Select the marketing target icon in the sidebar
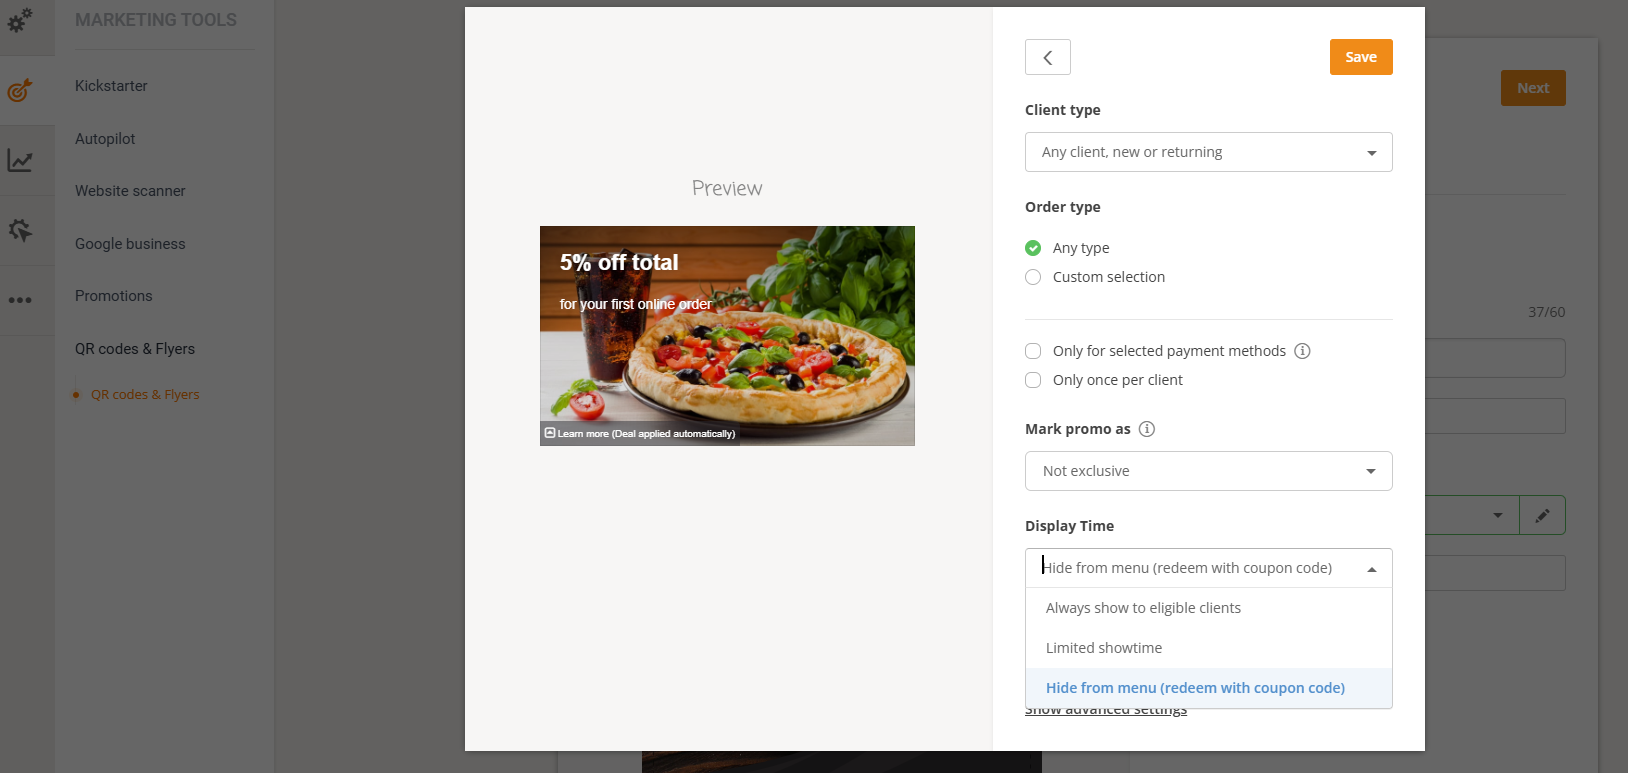 [20, 91]
